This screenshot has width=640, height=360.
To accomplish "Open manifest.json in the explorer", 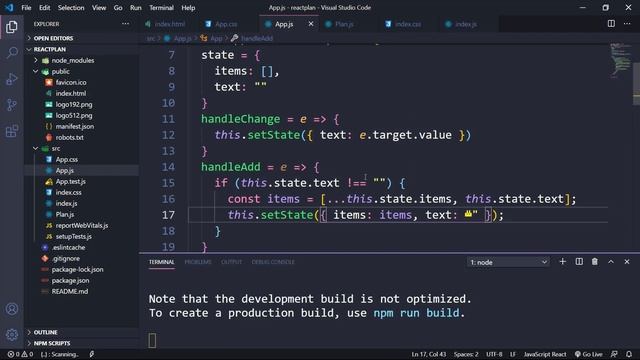I will [75, 126].
